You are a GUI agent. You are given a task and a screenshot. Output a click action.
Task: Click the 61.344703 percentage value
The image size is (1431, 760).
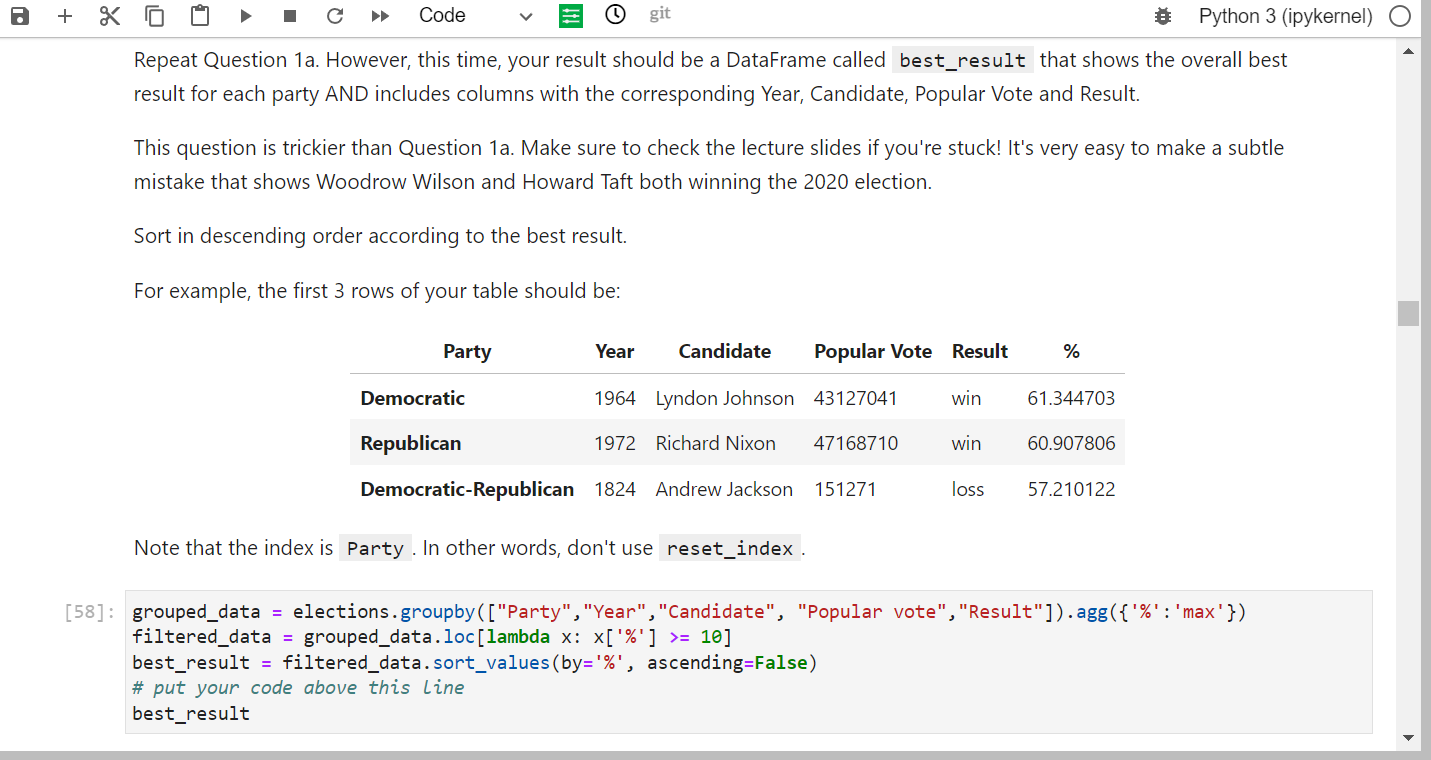[x=1071, y=398]
